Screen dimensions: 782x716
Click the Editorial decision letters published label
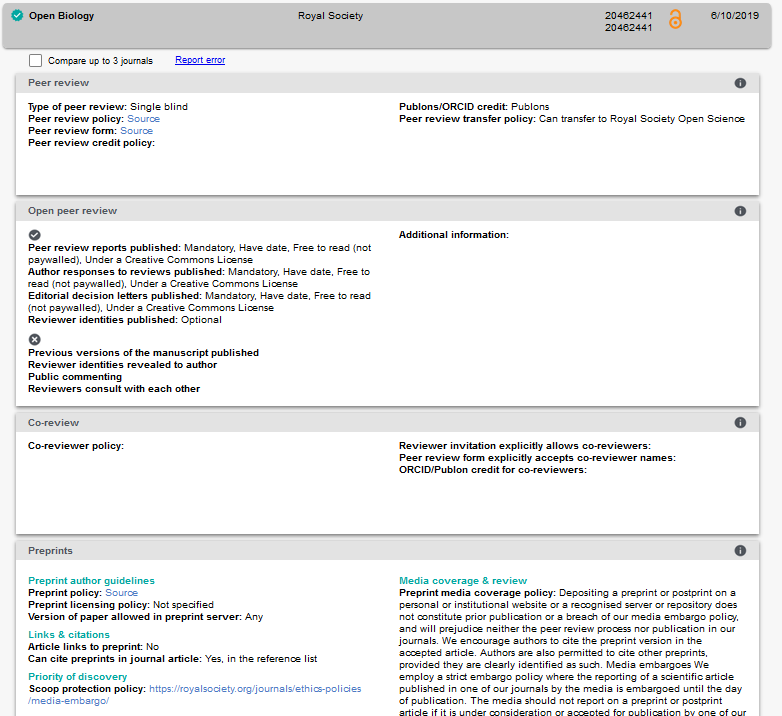pos(115,296)
